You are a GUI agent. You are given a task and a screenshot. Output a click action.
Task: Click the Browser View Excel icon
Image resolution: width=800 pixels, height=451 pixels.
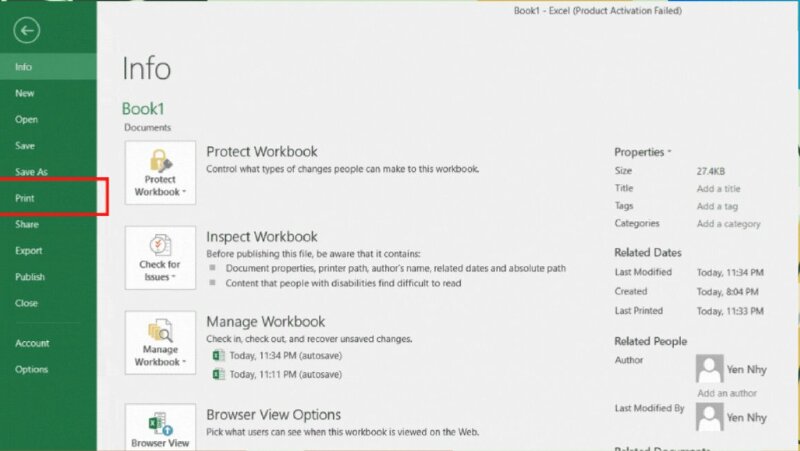pos(160,421)
